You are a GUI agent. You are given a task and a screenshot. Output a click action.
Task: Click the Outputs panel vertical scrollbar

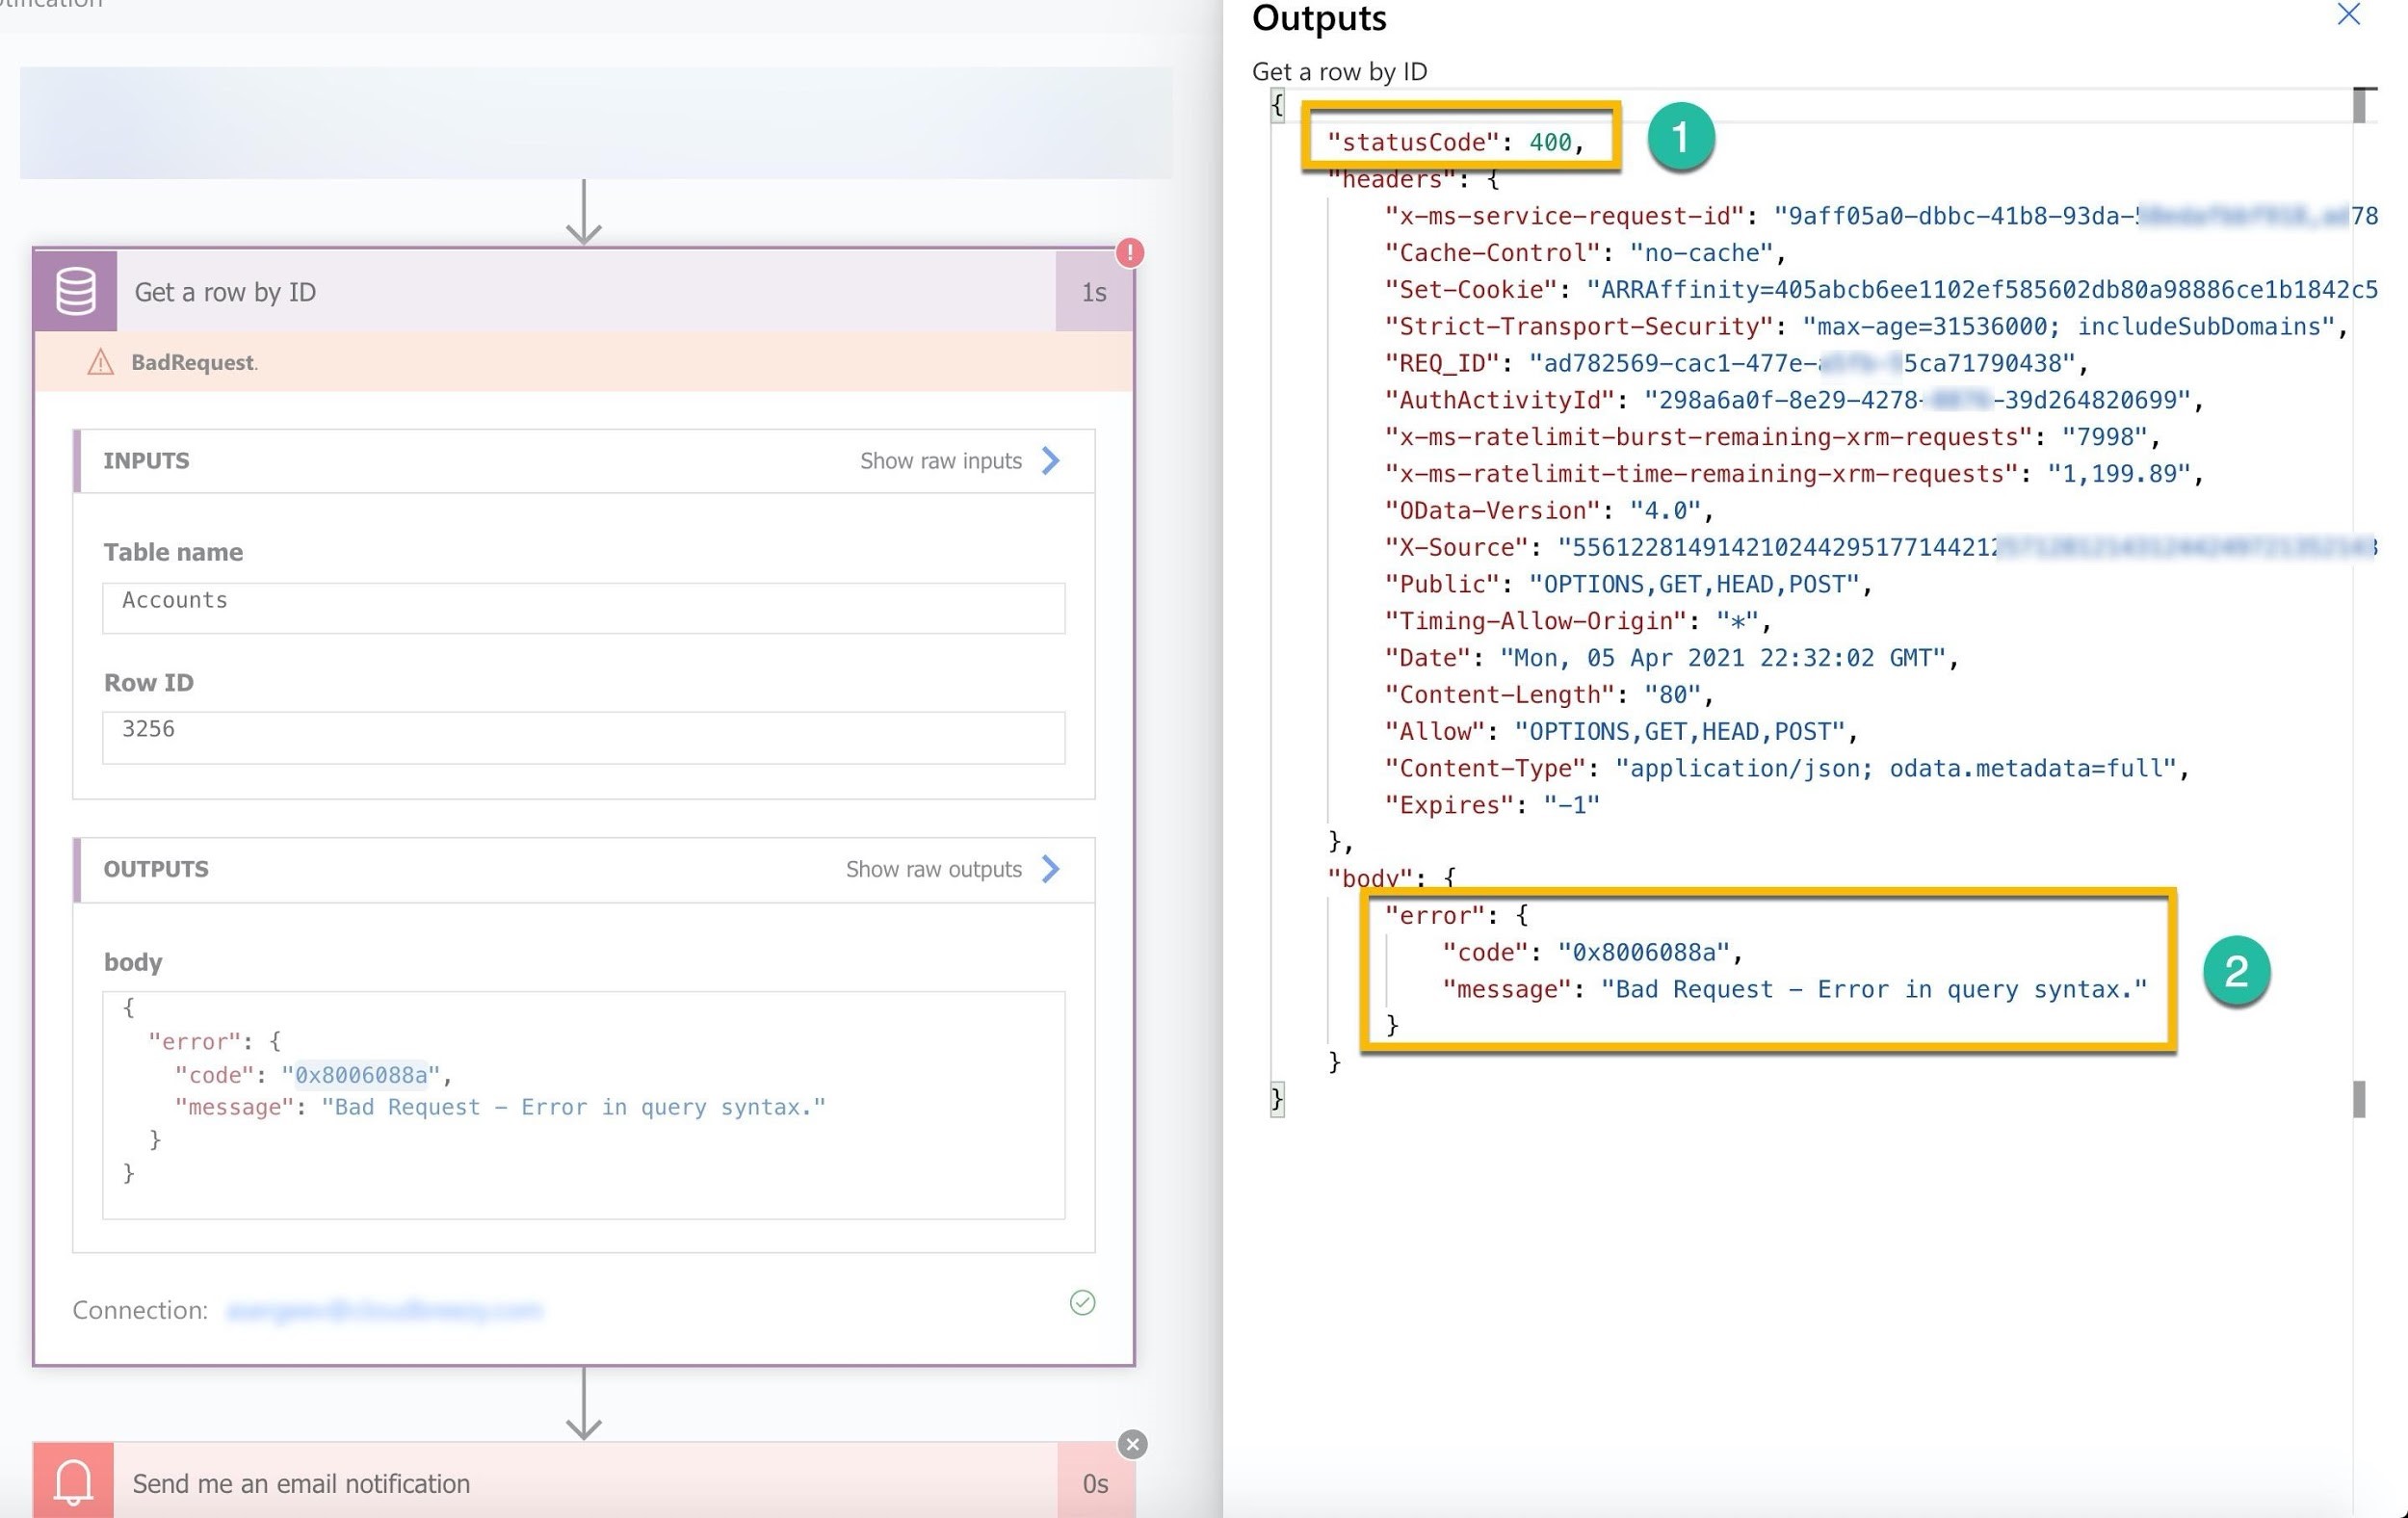2359,600
